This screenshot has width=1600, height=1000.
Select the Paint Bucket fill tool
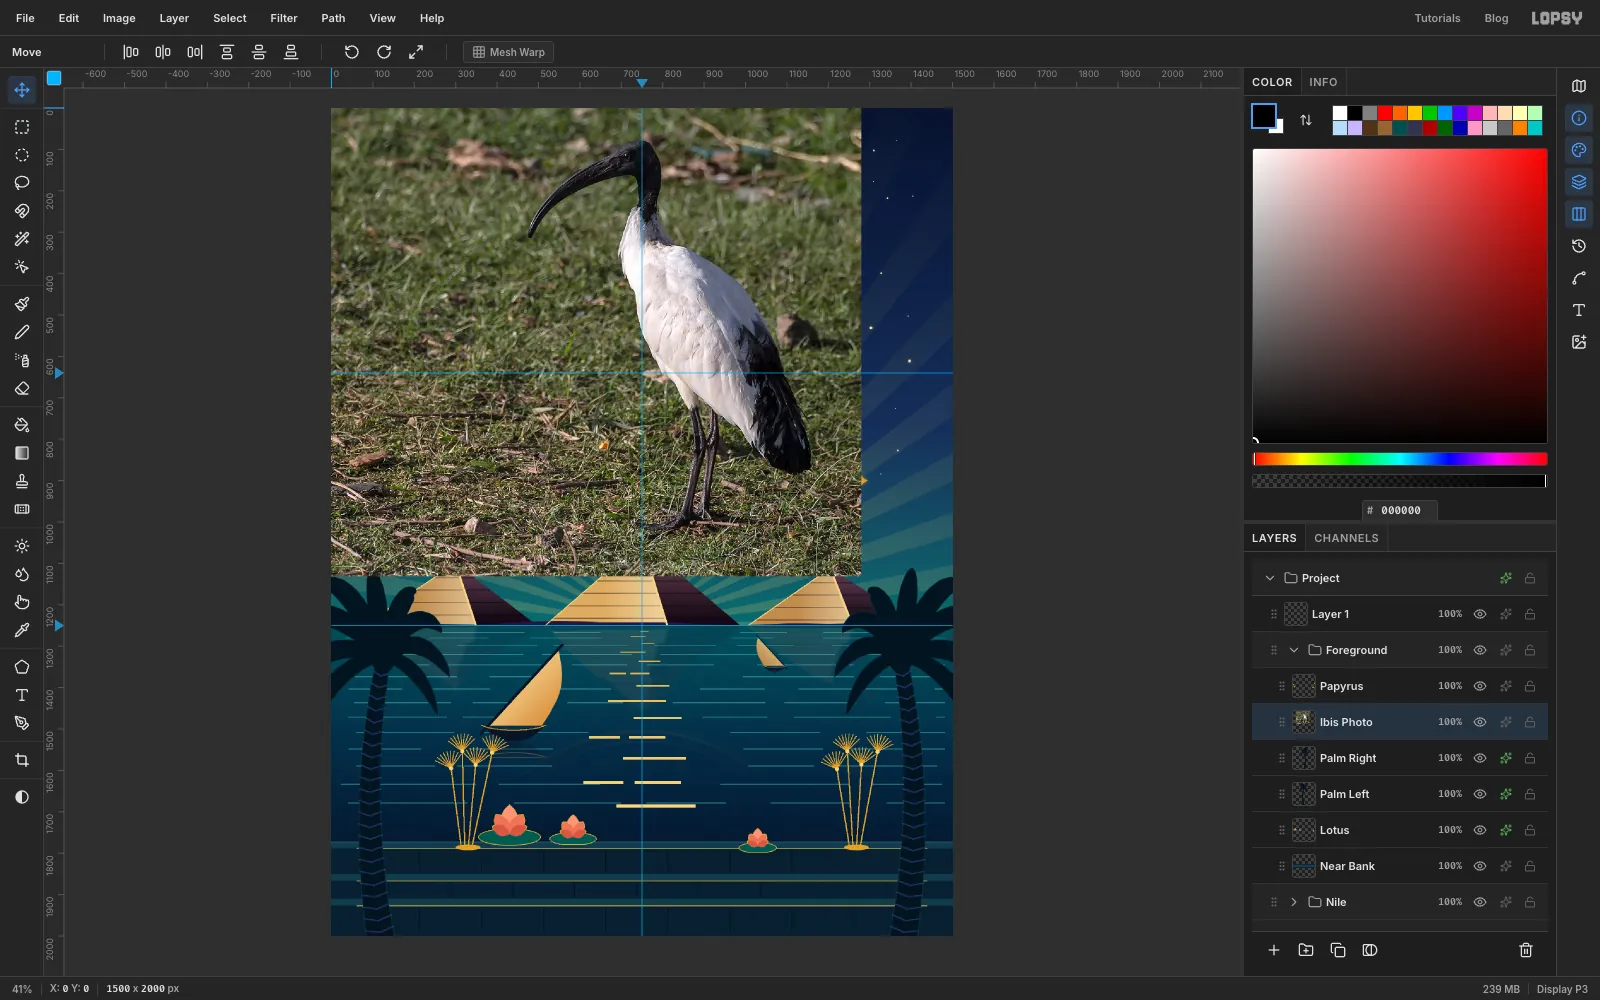coord(21,425)
